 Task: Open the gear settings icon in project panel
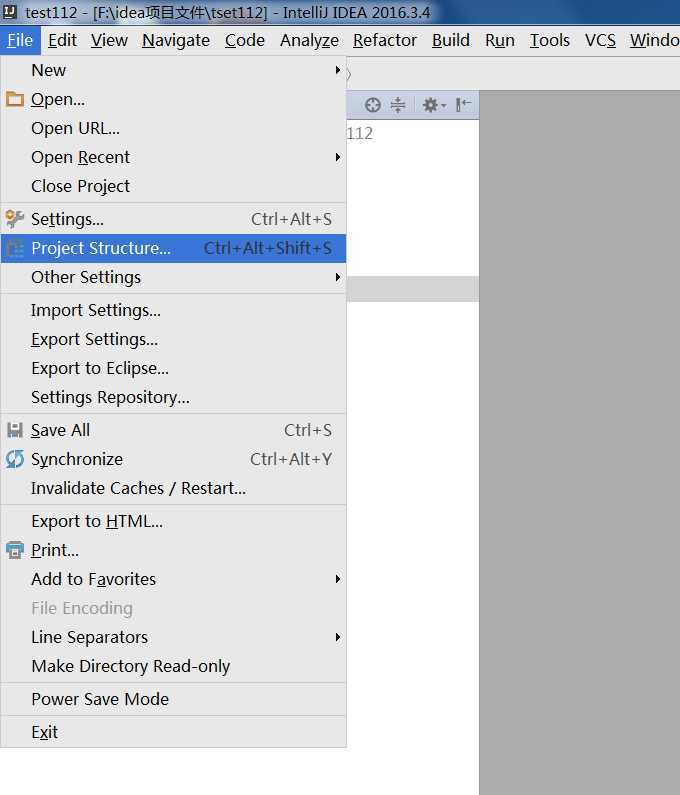click(434, 105)
